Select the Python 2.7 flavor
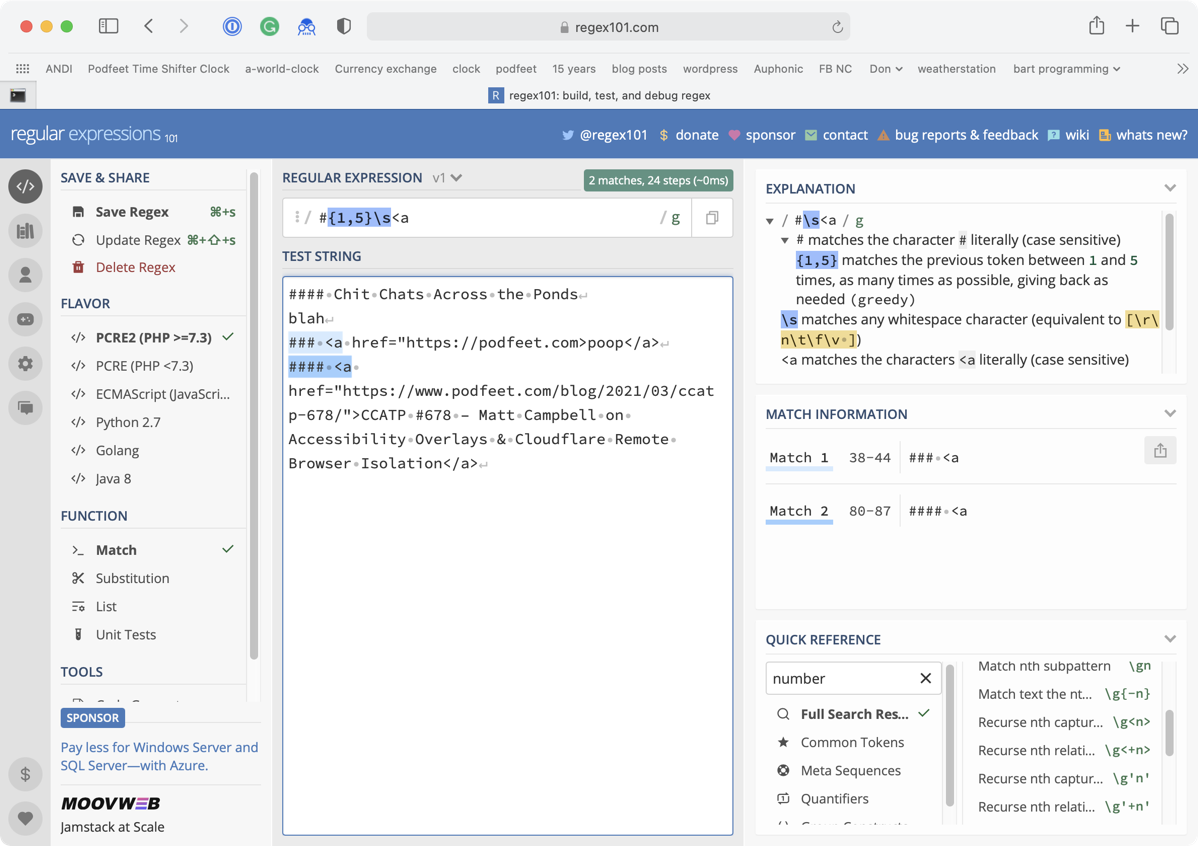 click(128, 422)
